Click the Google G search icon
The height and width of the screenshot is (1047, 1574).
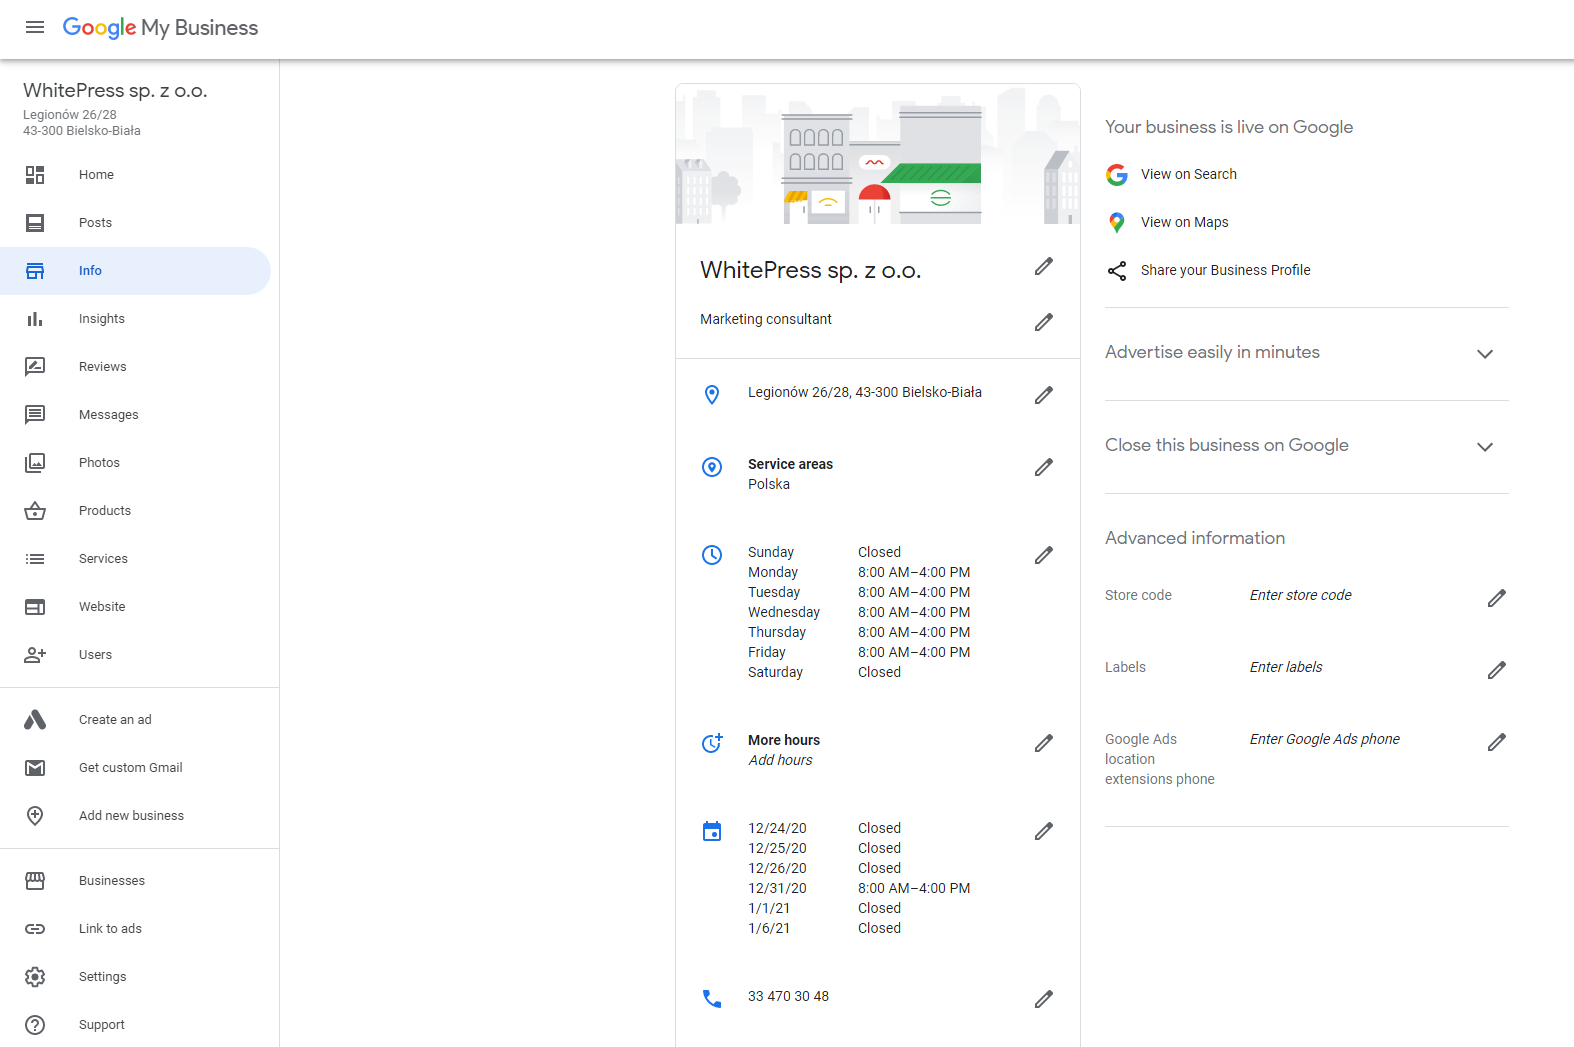(1117, 175)
